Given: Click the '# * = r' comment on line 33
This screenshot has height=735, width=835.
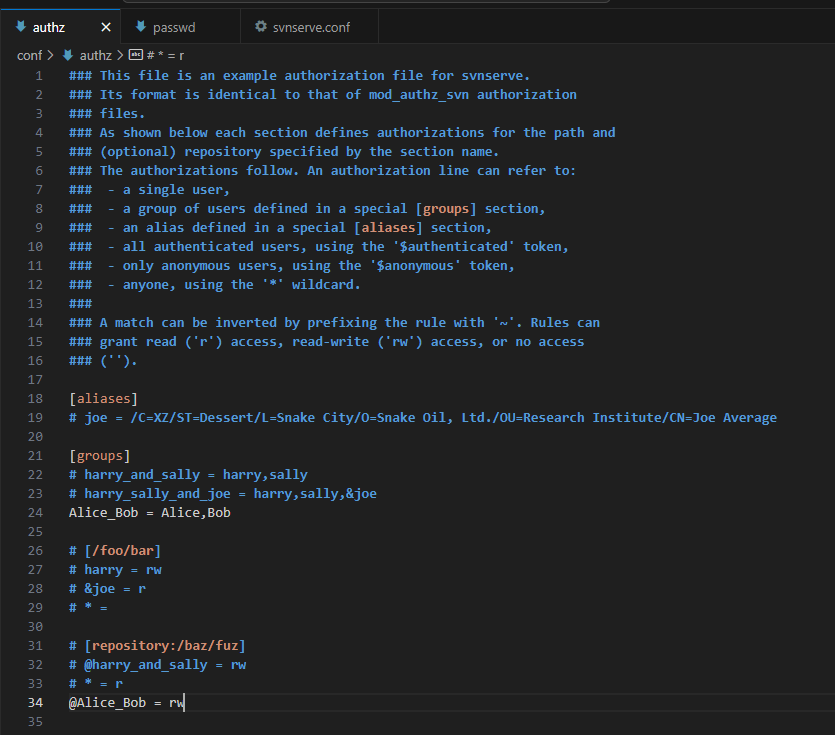Looking at the screenshot, I should pyautogui.click(x=96, y=683).
